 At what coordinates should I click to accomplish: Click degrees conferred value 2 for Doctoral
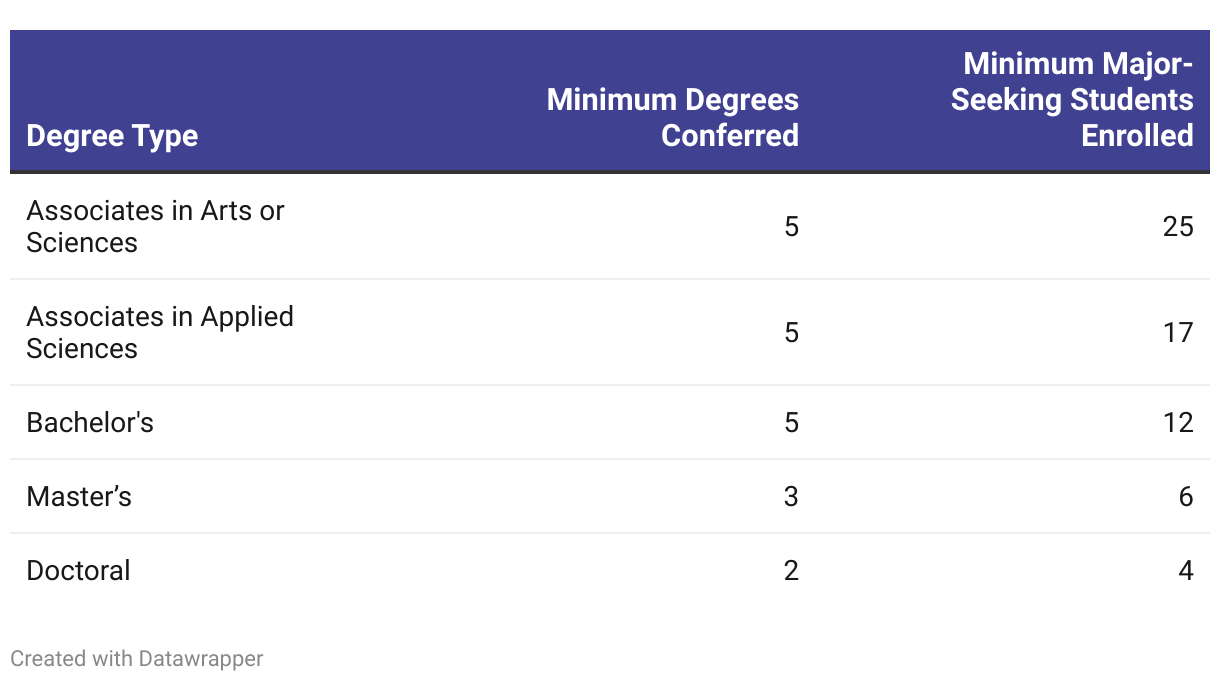(x=791, y=571)
